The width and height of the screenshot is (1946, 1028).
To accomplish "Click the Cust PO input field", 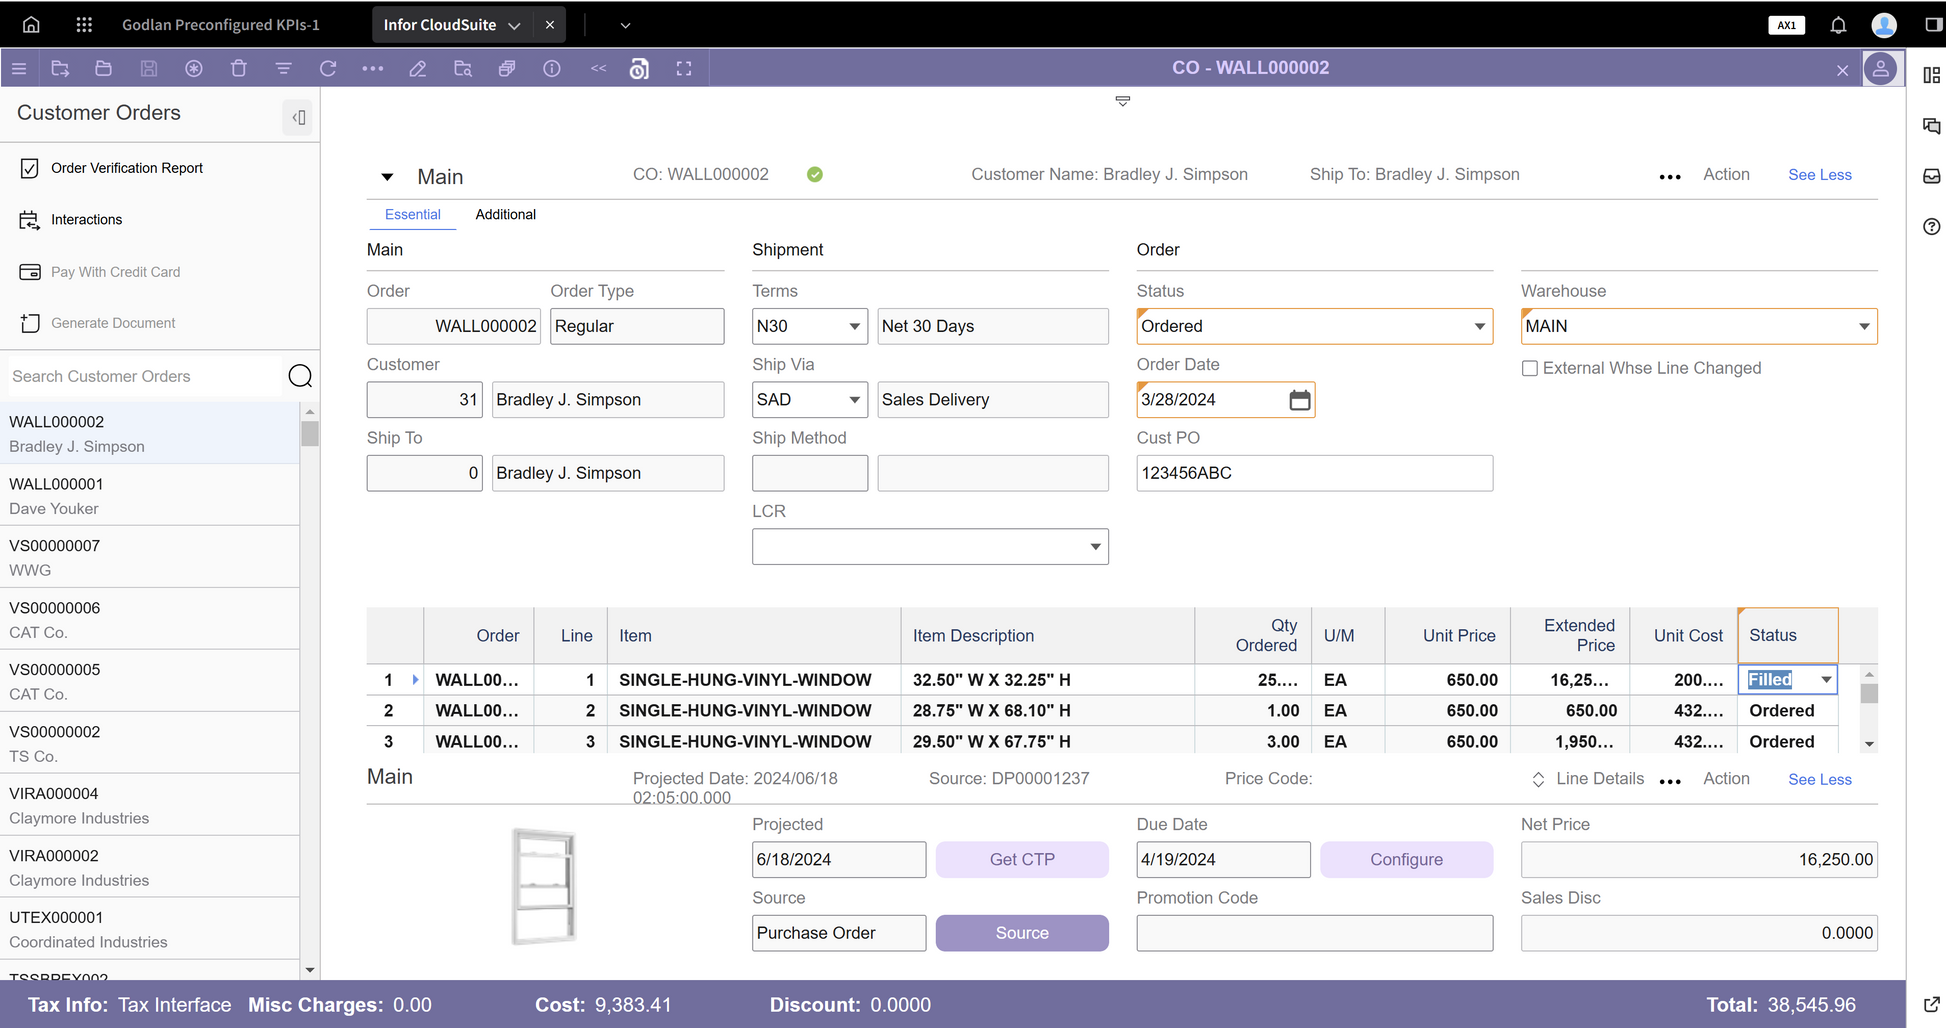I will [1313, 473].
